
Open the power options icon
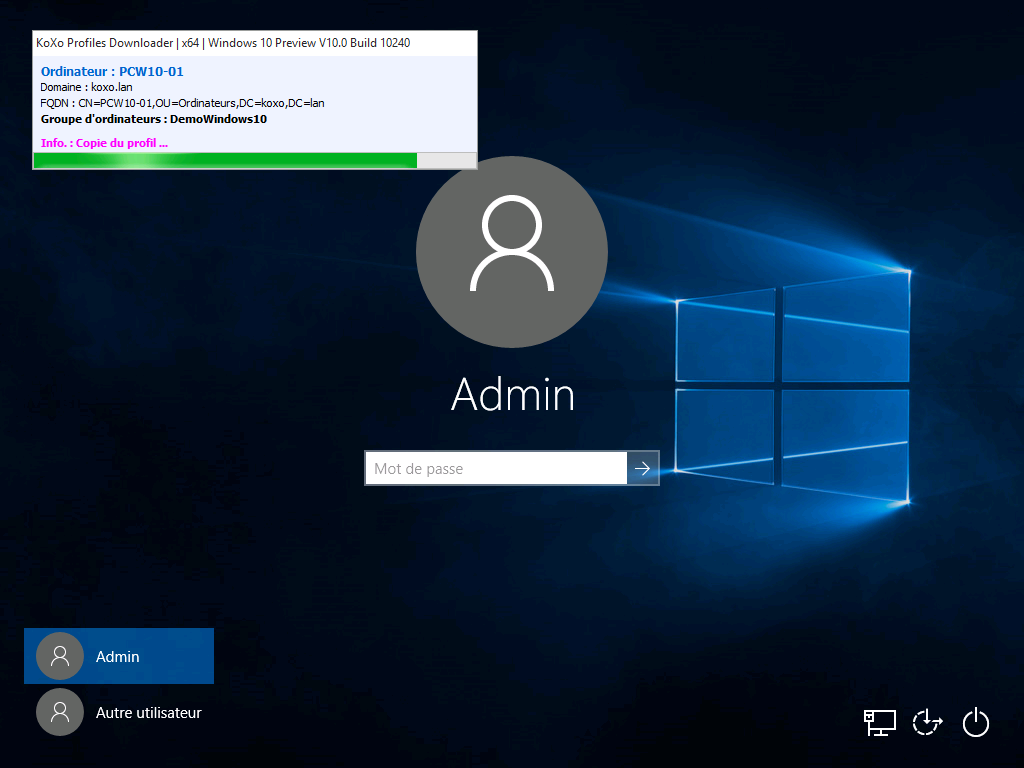(976, 722)
